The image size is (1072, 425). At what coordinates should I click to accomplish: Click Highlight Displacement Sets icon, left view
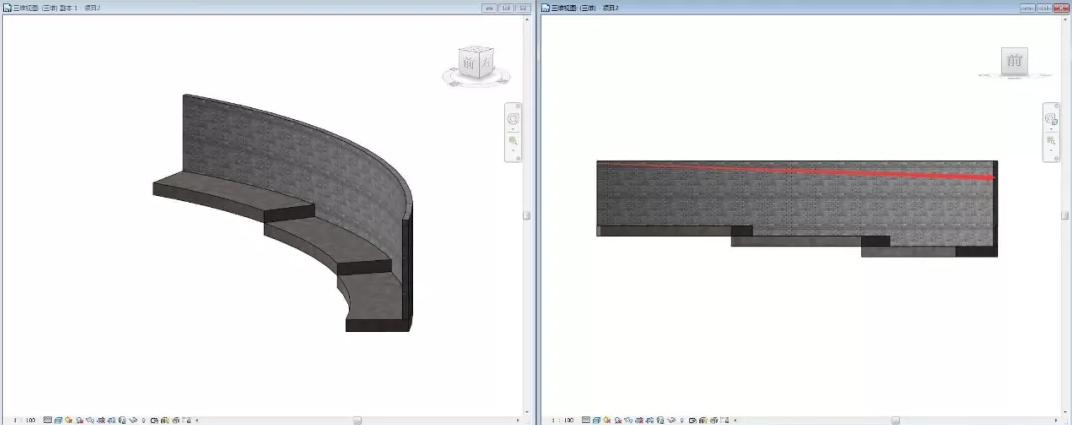[176, 420]
